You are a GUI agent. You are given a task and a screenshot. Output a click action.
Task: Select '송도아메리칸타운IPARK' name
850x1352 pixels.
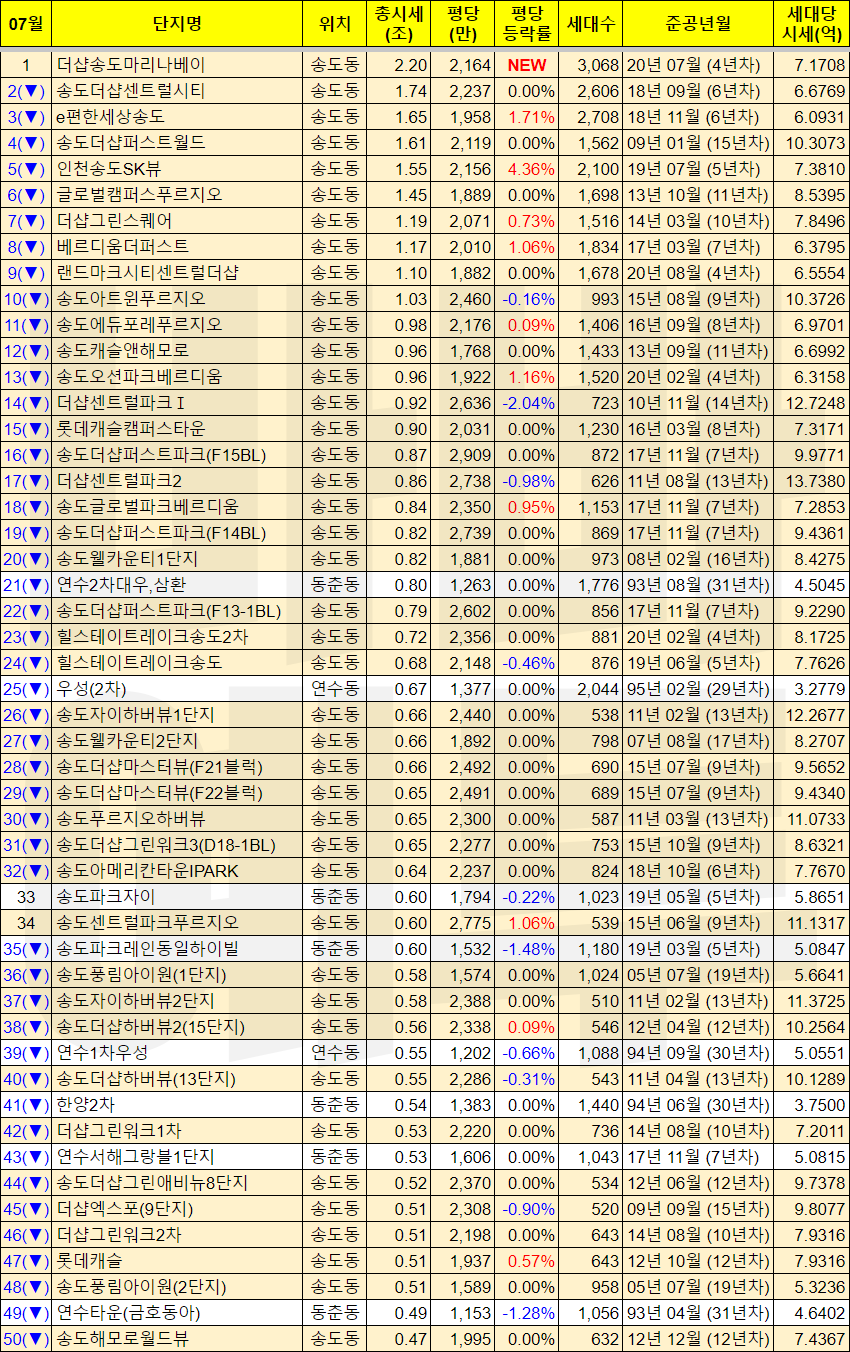pyautogui.click(x=148, y=871)
